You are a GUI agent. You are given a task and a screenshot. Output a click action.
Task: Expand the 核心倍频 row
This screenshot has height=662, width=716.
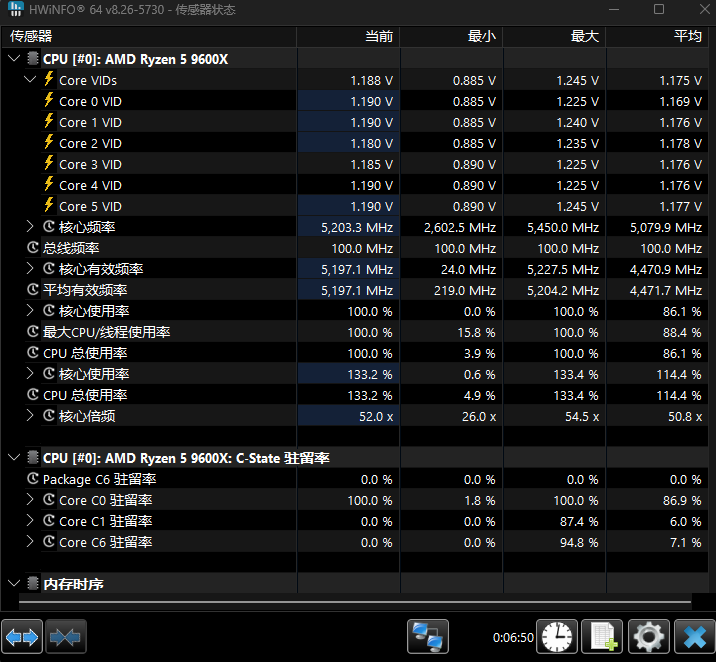[x=30, y=416]
